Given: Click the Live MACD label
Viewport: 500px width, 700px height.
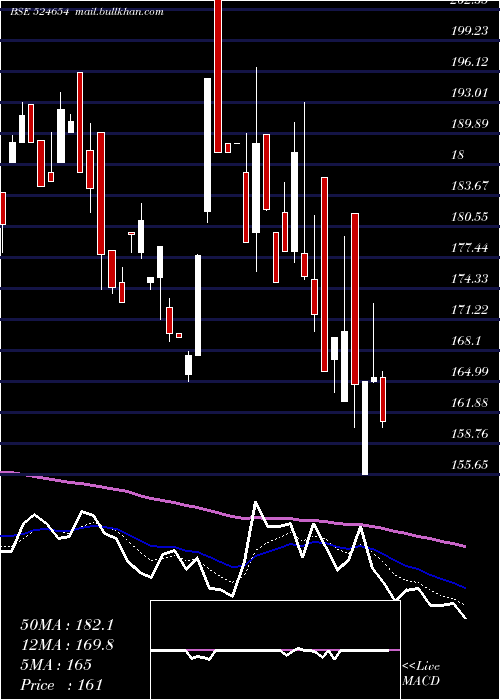Looking at the screenshot, I should coord(421,673).
